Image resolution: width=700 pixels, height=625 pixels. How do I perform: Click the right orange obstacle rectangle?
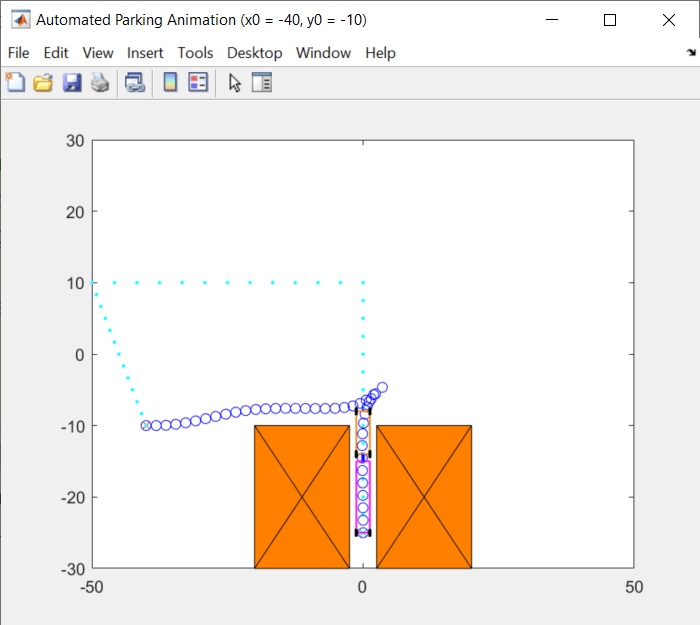pos(424,496)
